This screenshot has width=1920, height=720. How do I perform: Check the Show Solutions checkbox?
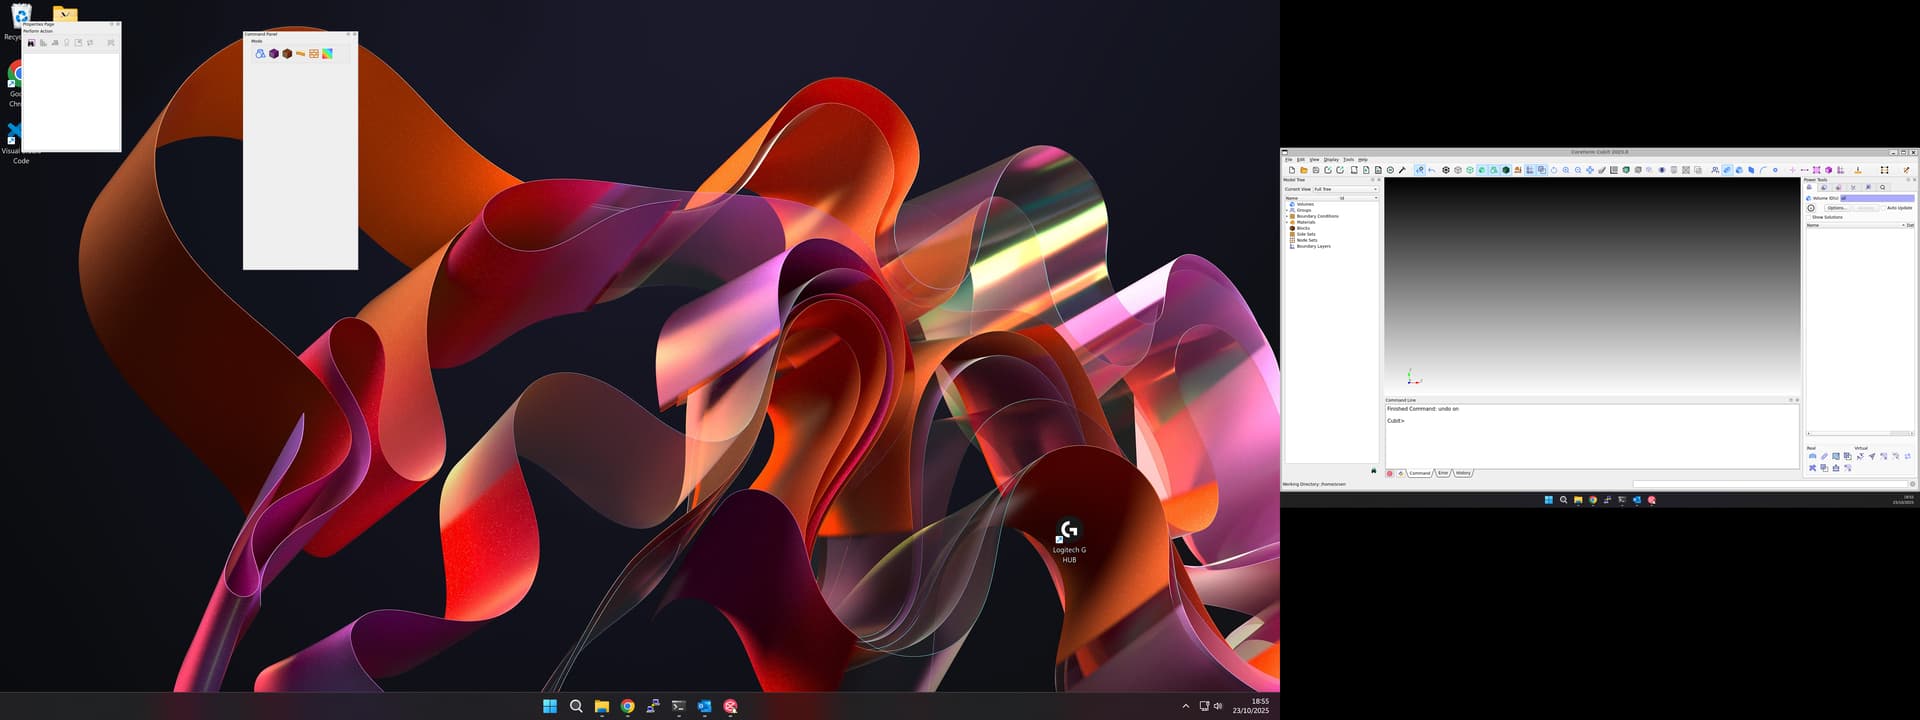tap(1809, 217)
